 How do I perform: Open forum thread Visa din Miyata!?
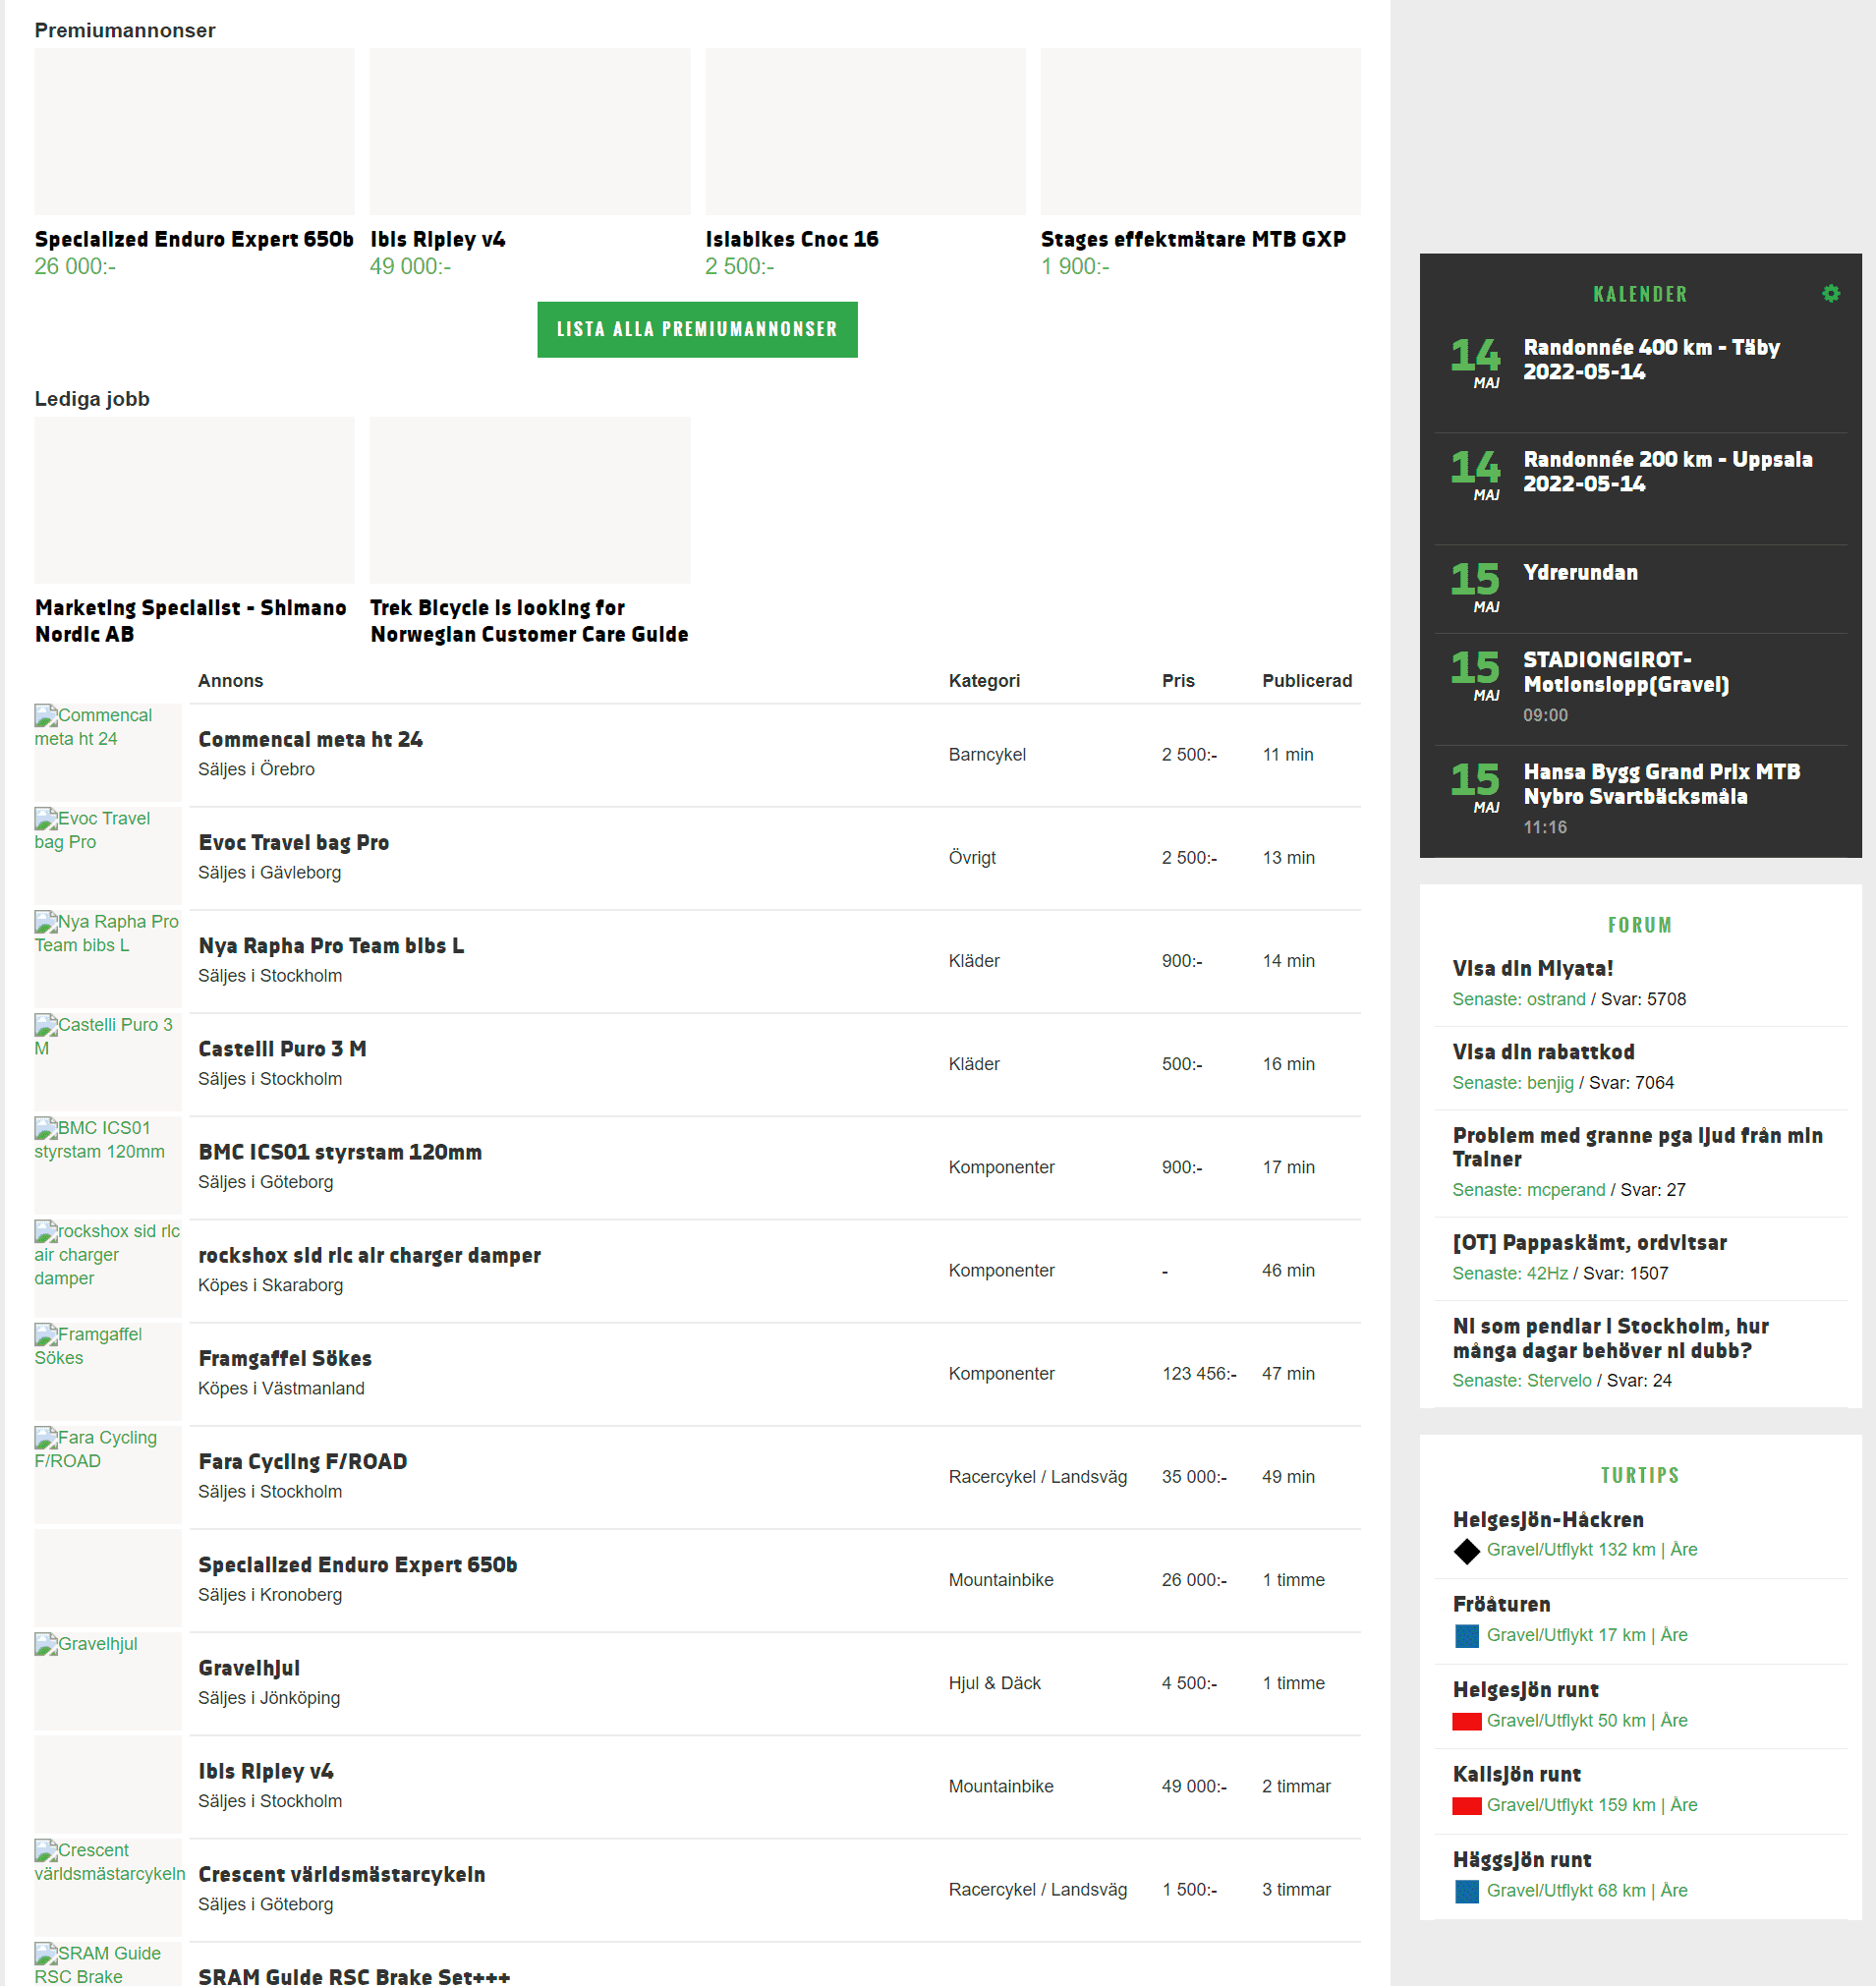point(1532,968)
